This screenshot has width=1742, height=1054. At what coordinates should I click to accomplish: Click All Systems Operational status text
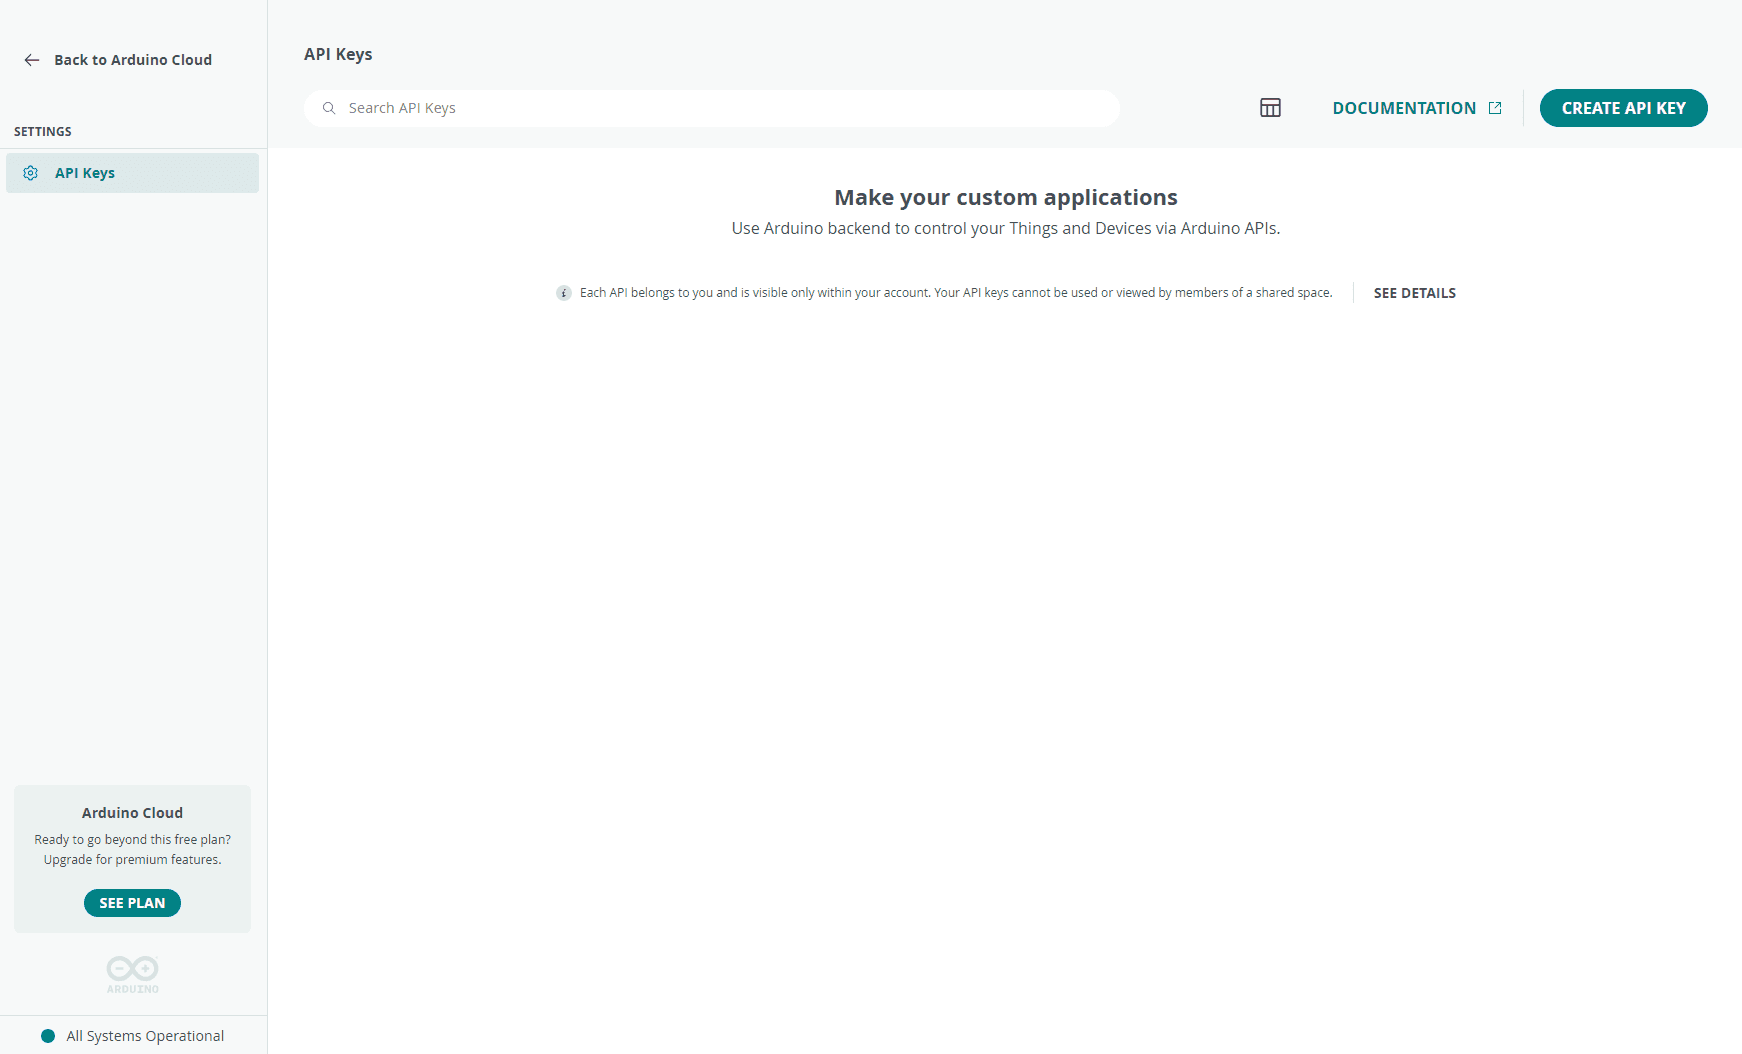tap(144, 1035)
